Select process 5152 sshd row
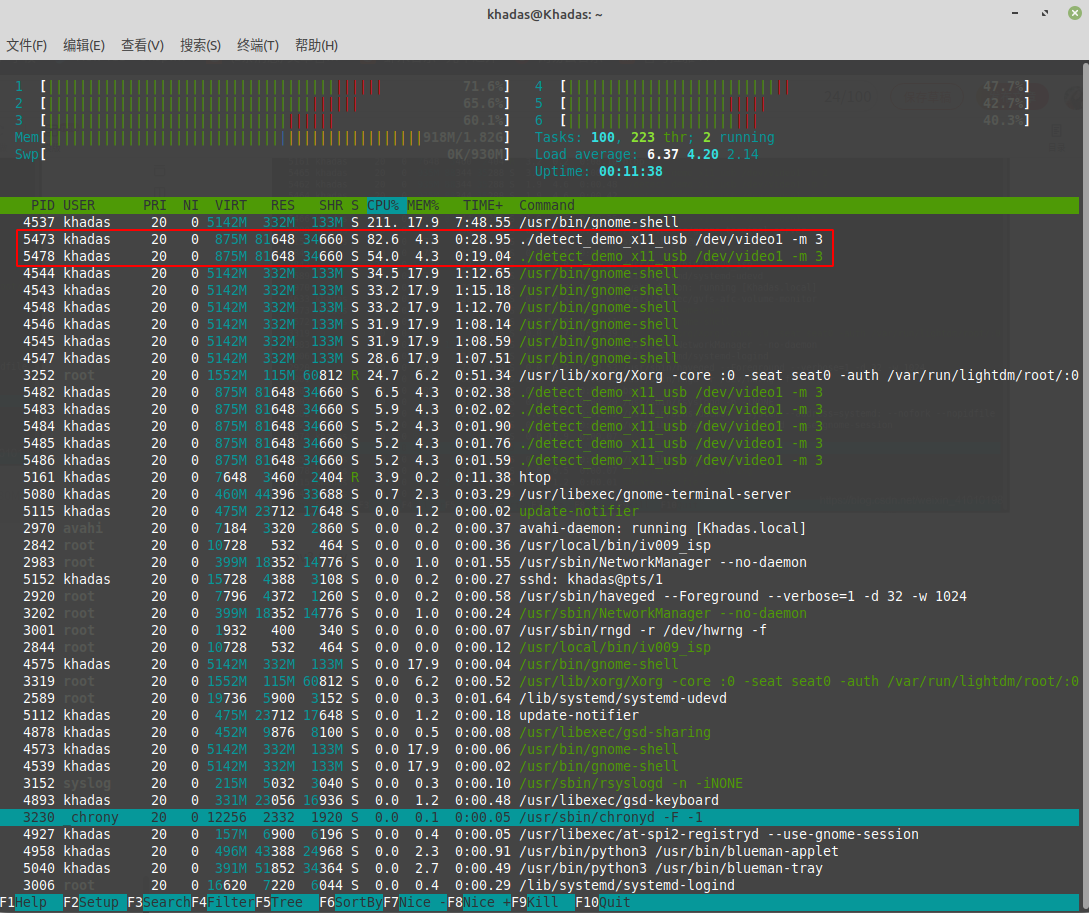 540,580
